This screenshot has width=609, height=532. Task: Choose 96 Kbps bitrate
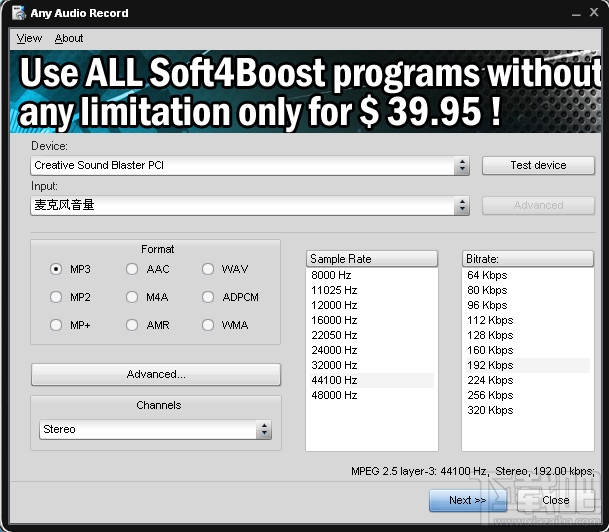tap(528, 305)
